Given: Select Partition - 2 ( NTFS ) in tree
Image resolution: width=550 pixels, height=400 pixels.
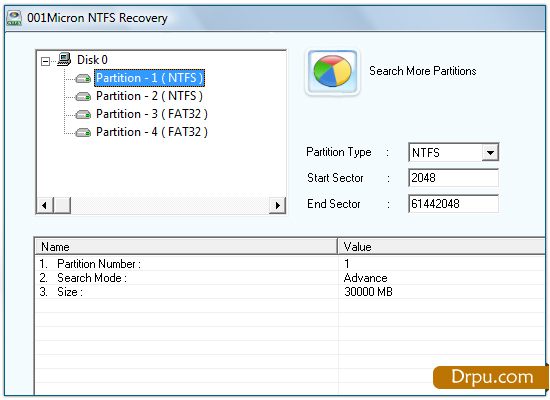Looking at the screenshot, I should pyautogui.click(x=149, y=96).
